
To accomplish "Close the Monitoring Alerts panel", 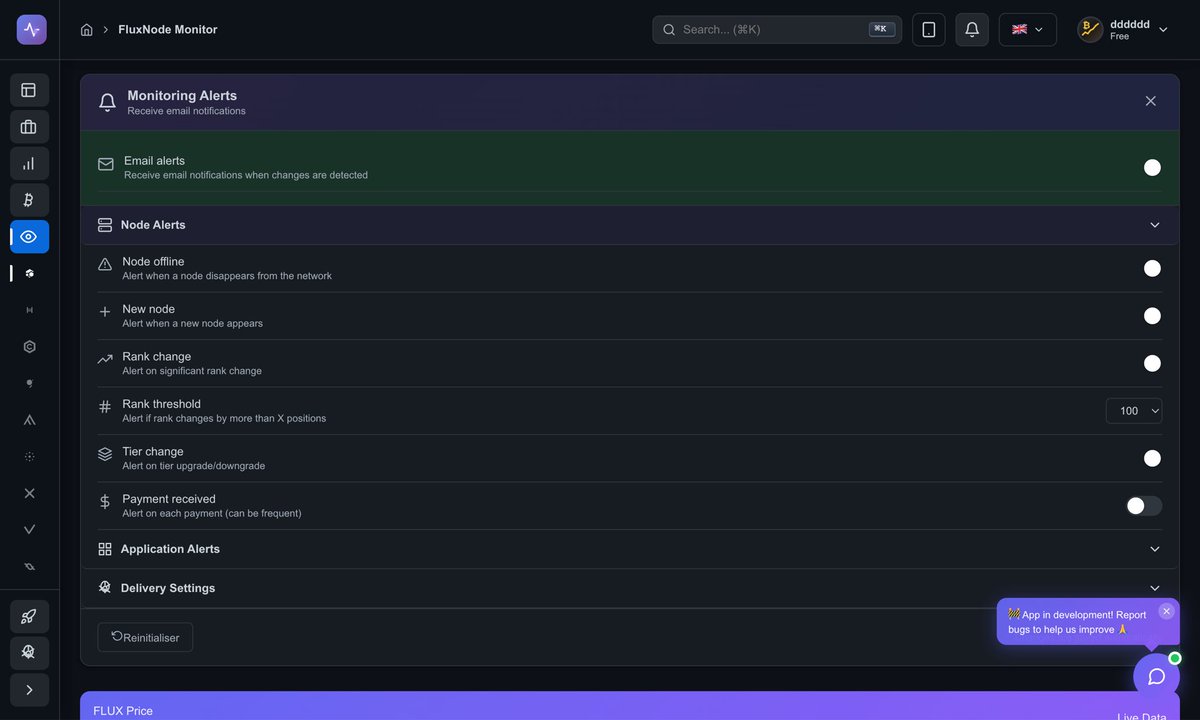I will point(1150,101).
